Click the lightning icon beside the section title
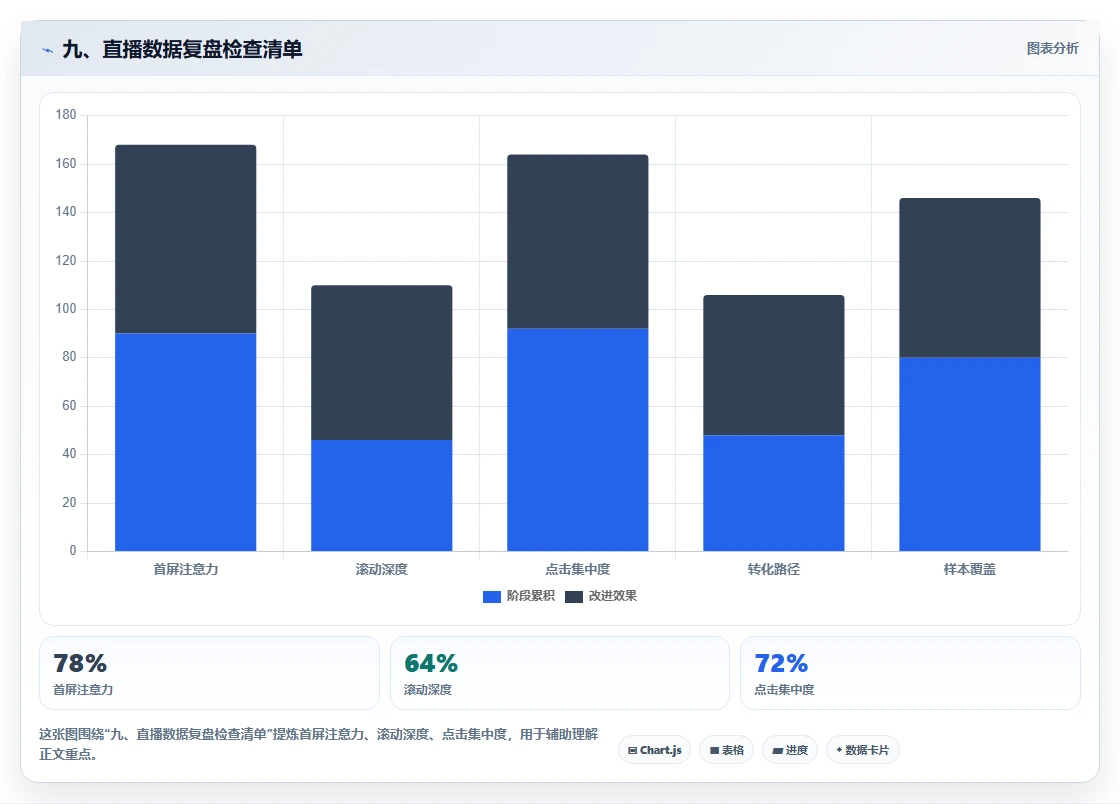The image size is (1120, 804). tap(47, 50)
